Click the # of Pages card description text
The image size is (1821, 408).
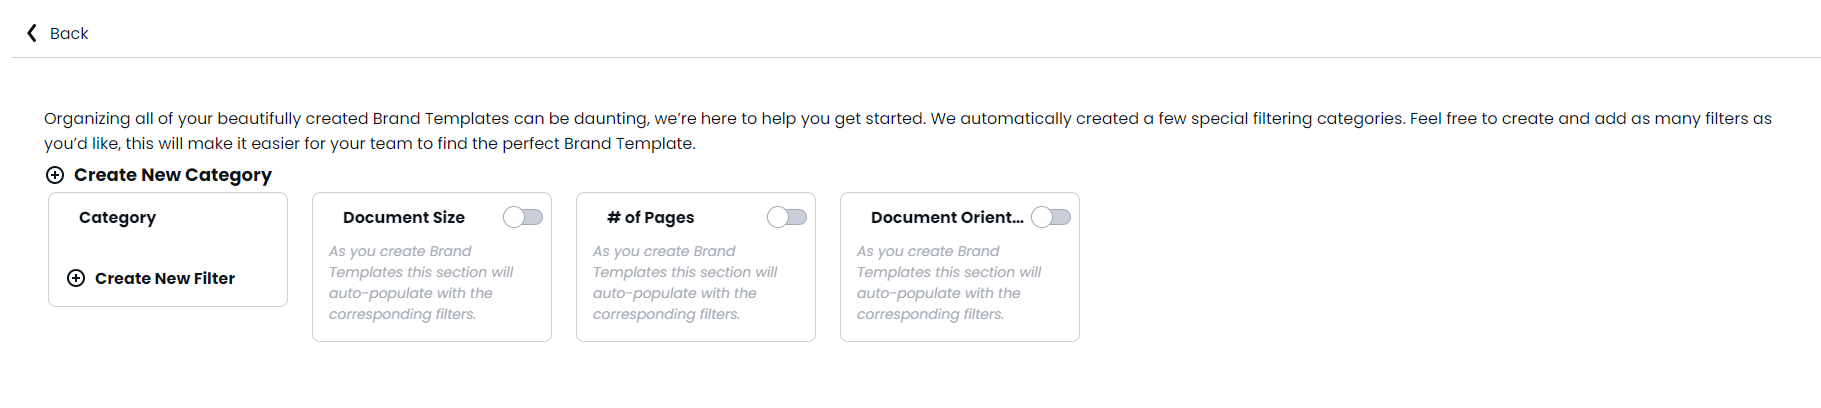(x=685, y=283)
